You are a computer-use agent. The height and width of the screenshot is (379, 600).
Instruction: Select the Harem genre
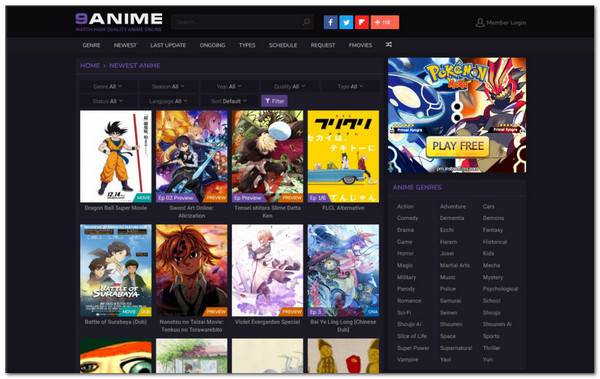click(x=448, y=242)
